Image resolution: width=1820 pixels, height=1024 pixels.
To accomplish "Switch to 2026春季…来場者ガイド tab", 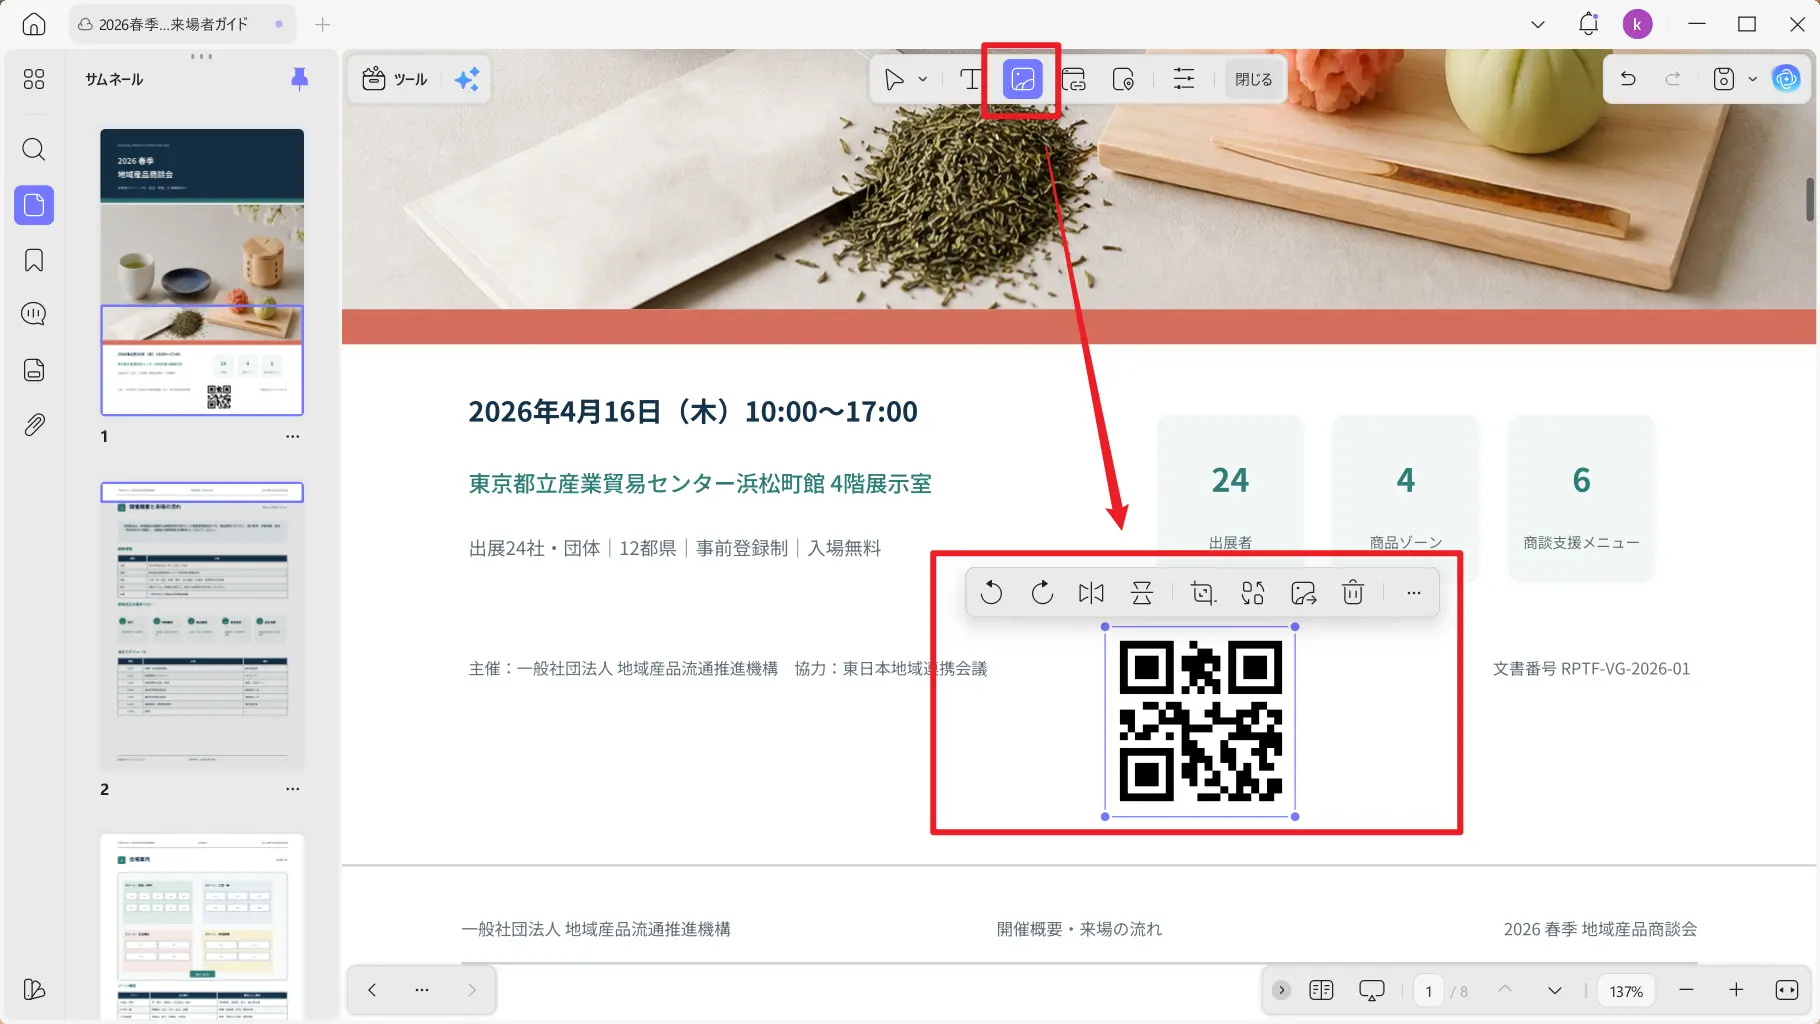I will tap(182, 24).
